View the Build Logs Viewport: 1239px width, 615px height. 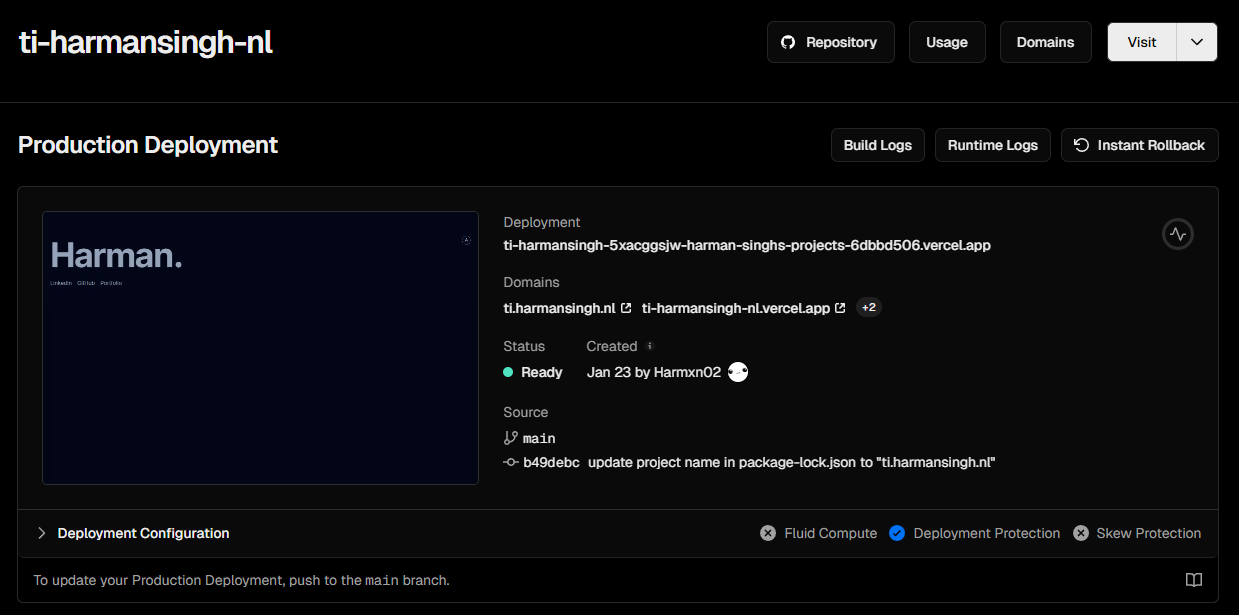877,145
